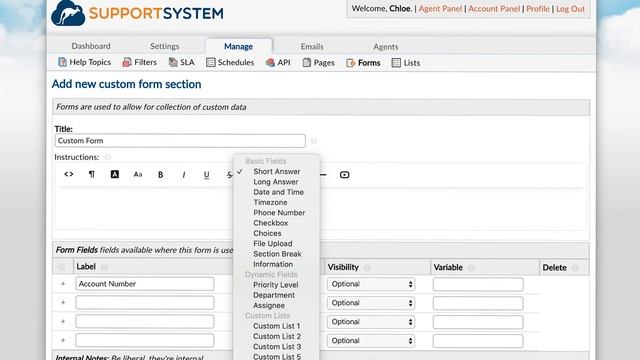Switch to the Settings tab
The image size is (640, 360).
coord(164,47)
